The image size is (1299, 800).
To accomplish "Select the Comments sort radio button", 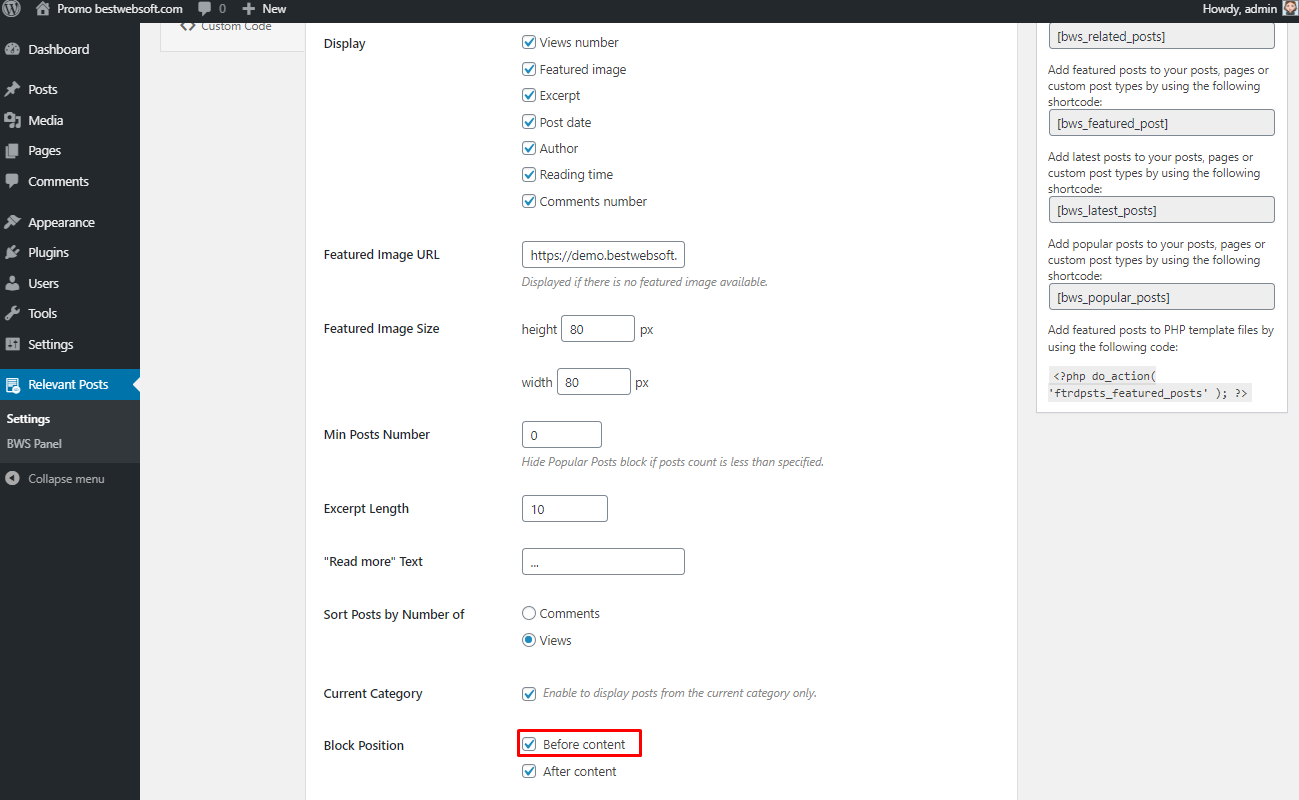I will pyautogui.click(x=529, y=613).
